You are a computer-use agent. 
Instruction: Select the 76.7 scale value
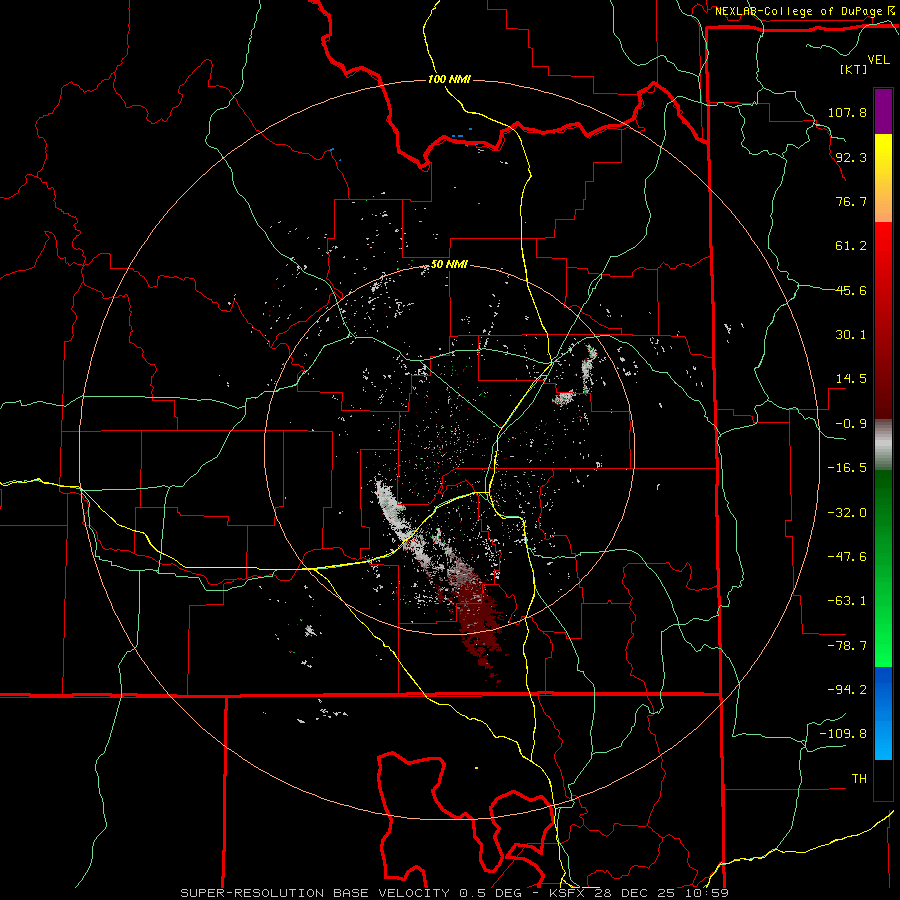(851, 201)
